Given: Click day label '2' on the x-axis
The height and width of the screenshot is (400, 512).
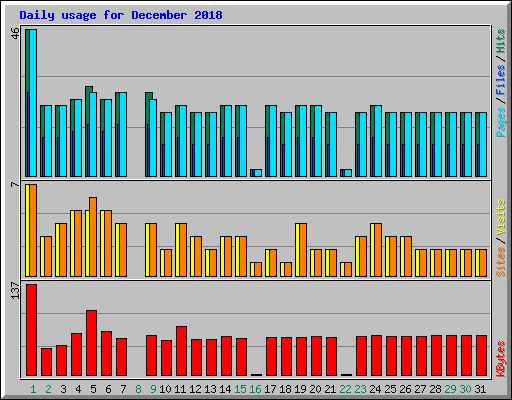Looking at the screenshot, I should [x=48, y=389].
